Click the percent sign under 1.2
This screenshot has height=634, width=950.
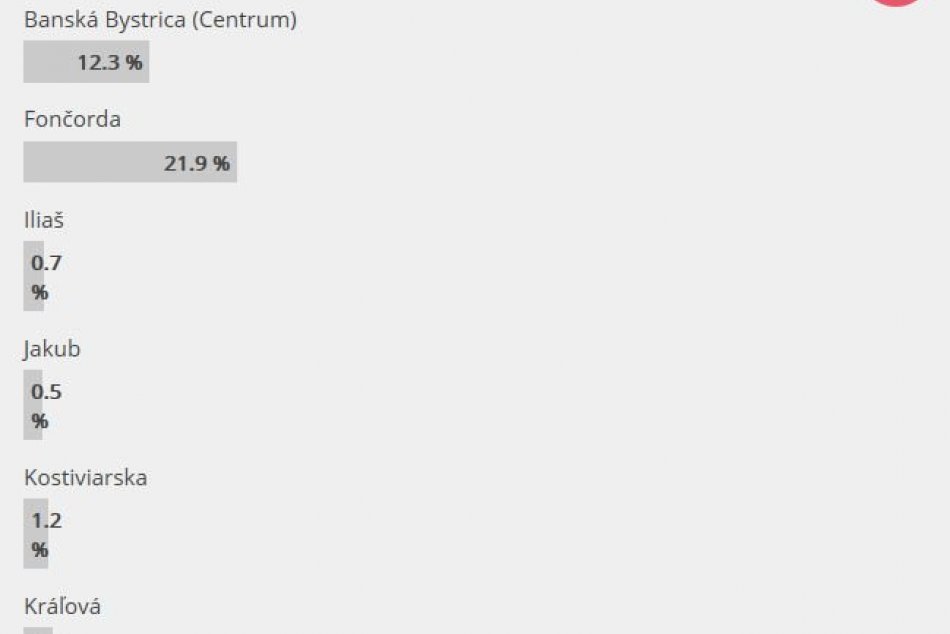click(x=40, y=550)
